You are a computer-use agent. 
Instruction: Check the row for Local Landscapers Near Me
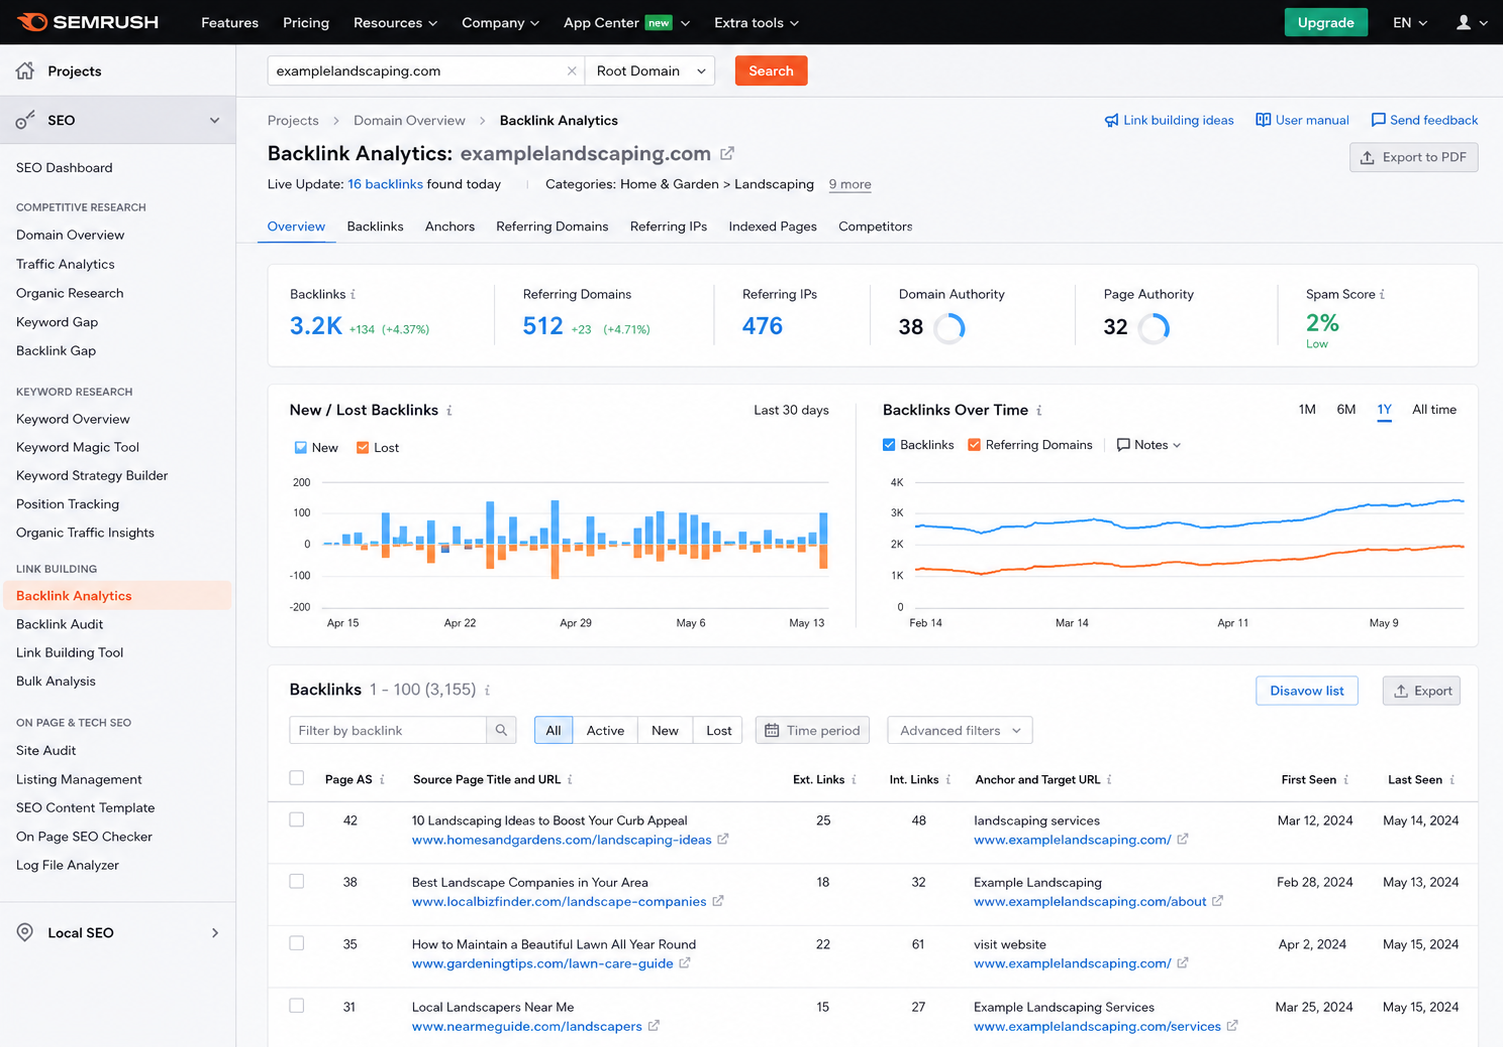point(297,1006)
